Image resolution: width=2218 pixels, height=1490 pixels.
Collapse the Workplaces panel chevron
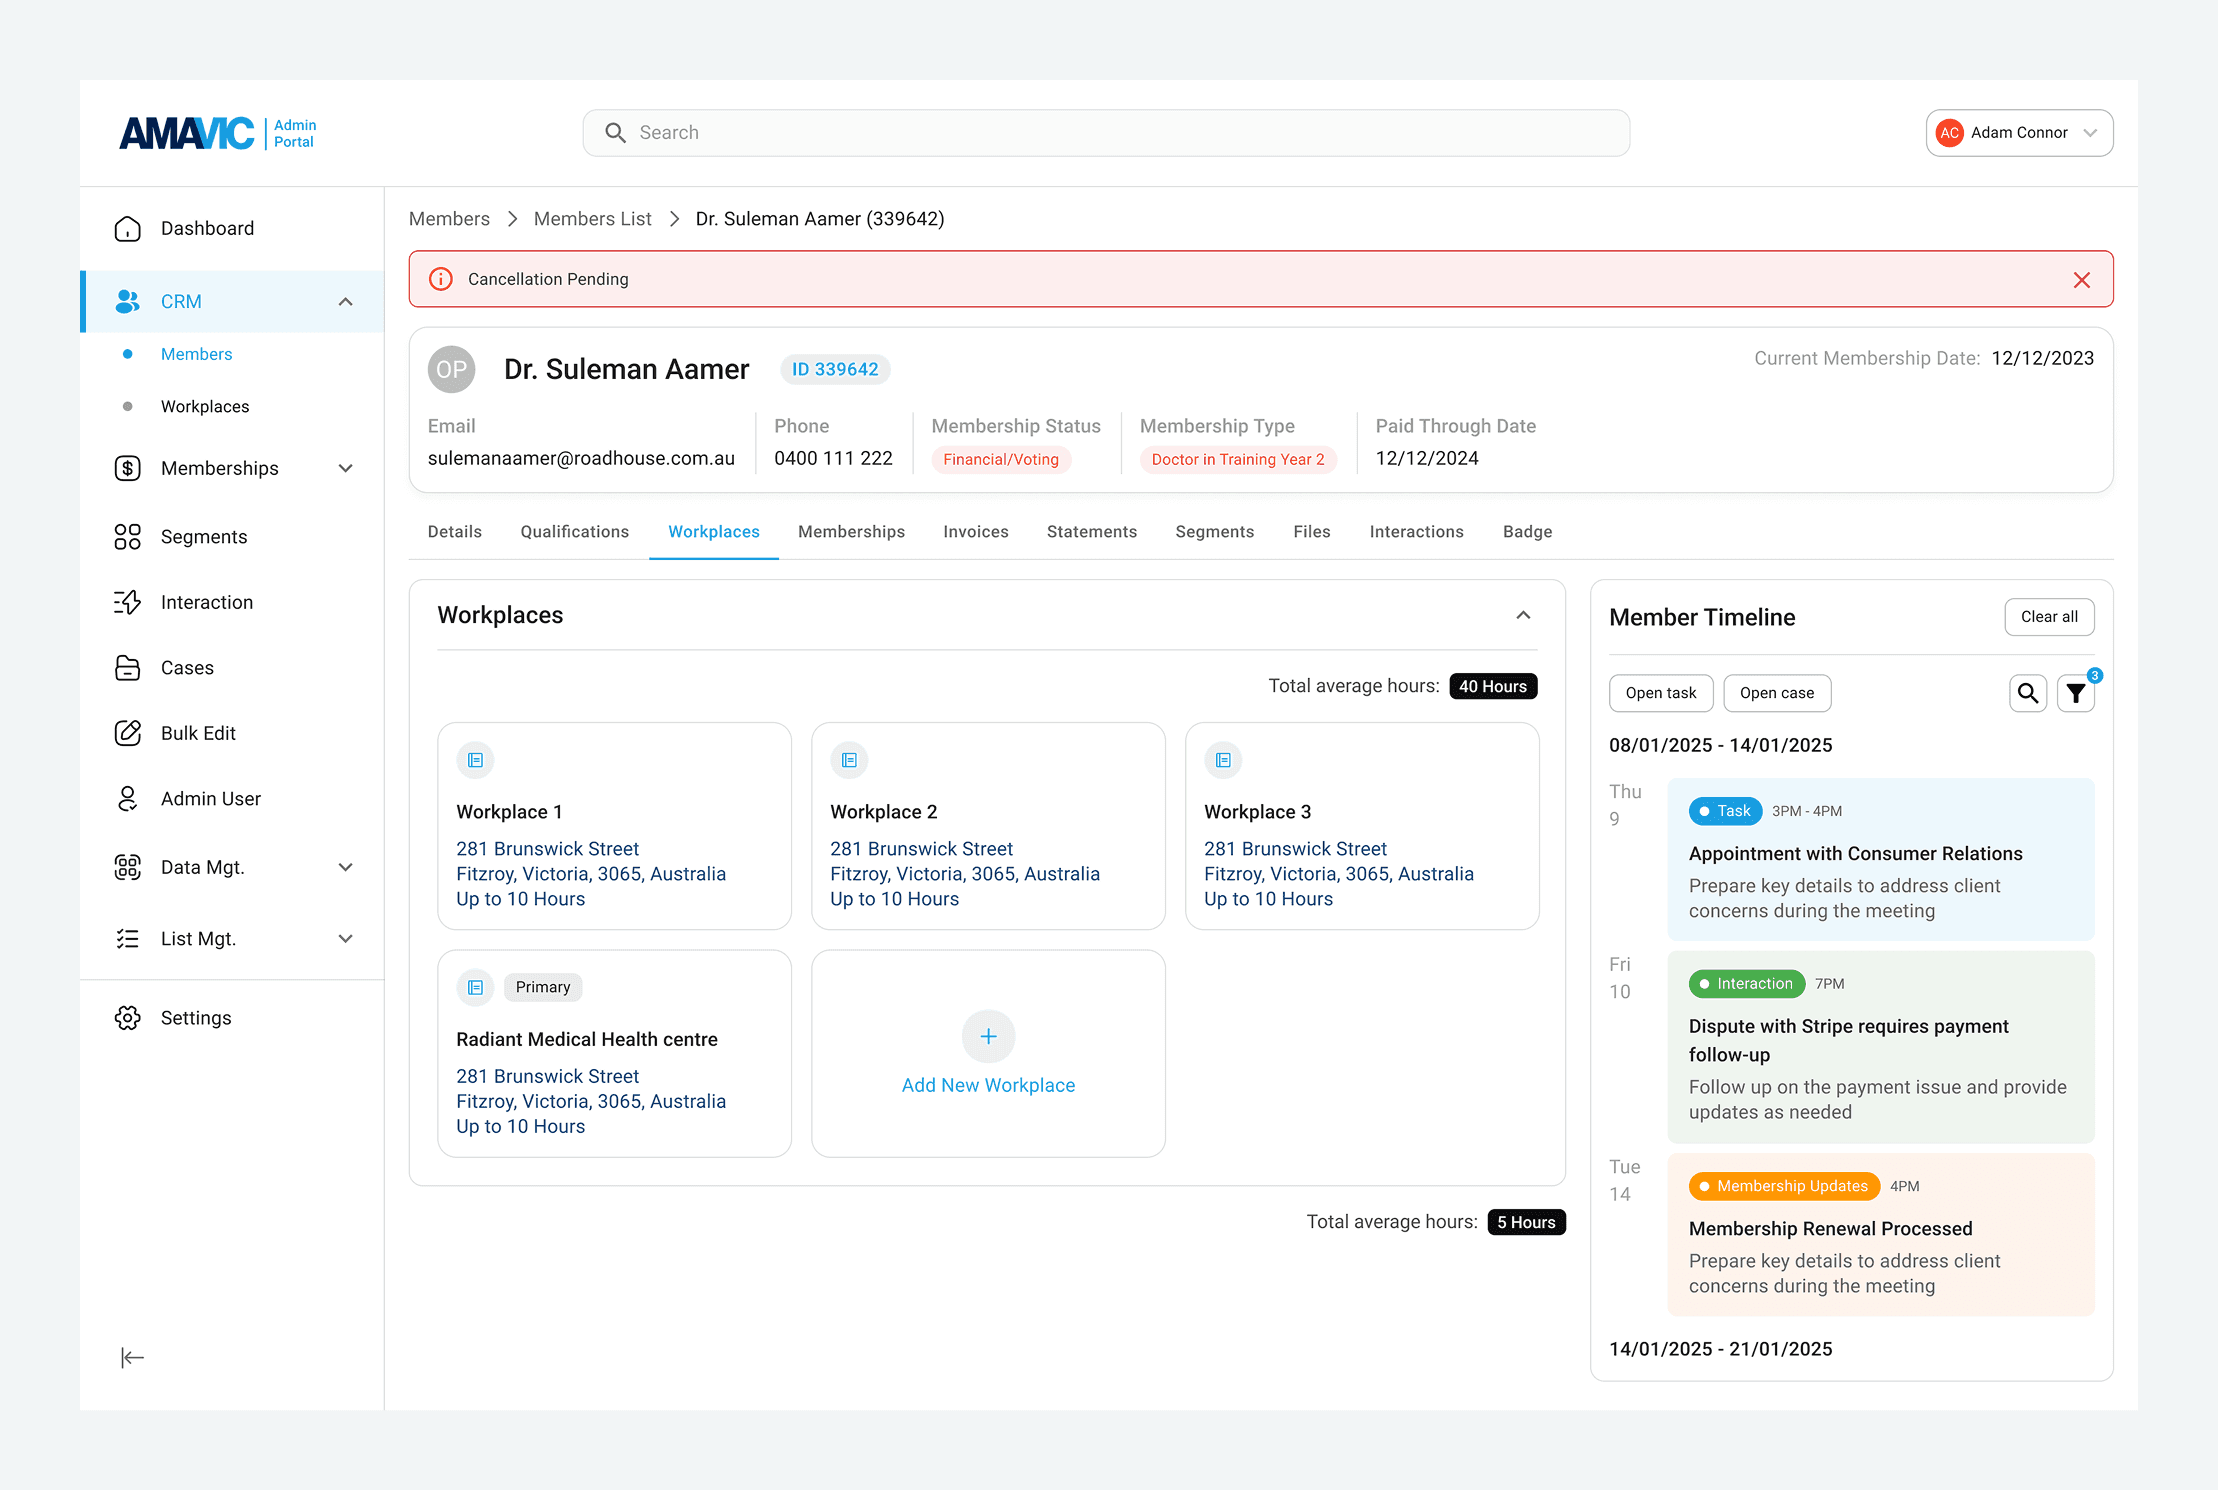click(x=1523, y=615)
